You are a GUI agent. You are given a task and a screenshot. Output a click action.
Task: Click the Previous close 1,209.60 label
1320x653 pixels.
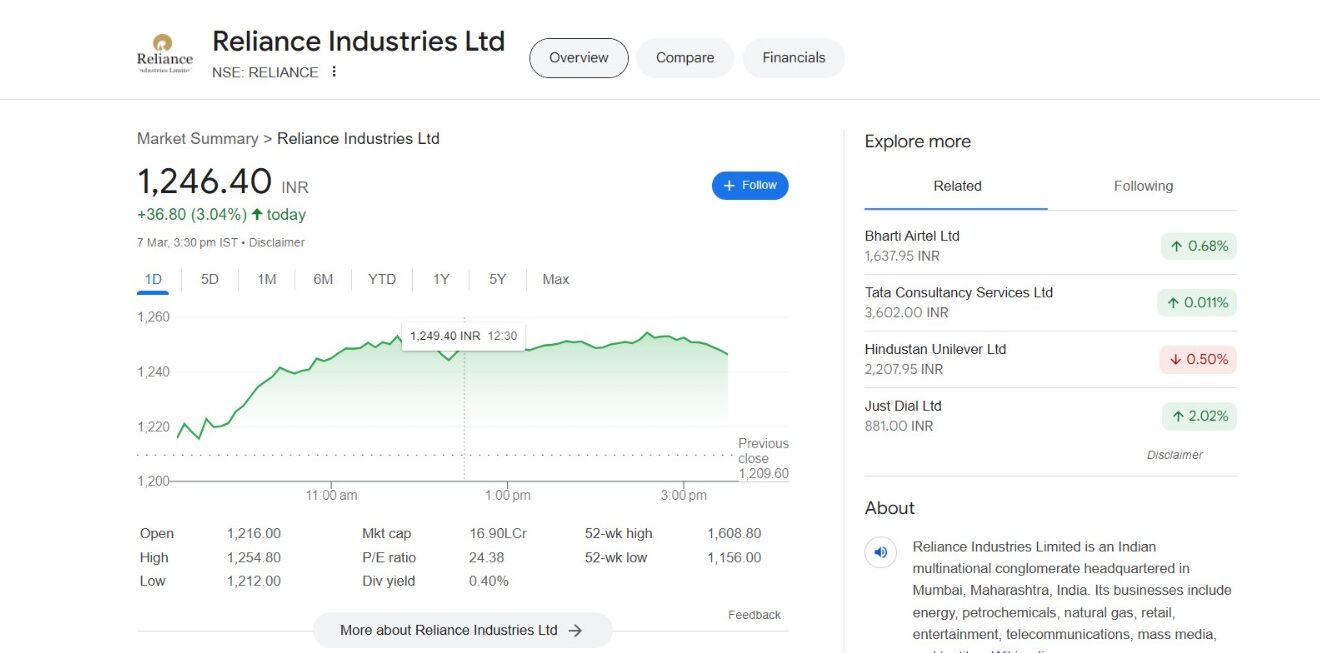(763, 459)
